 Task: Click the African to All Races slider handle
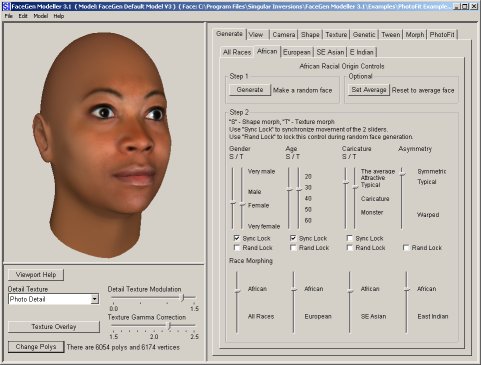(237, 291)
